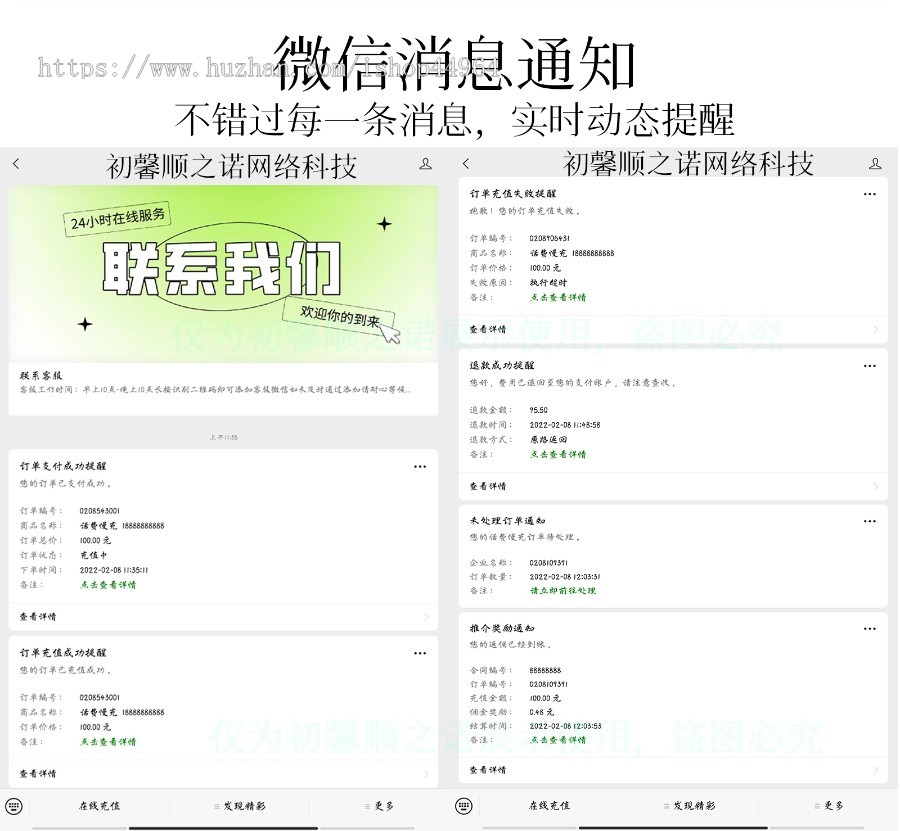Select commission reward value 0.48 元
Image resolution: width=900 pixels, height=831 pixels.
coord(542,712)
